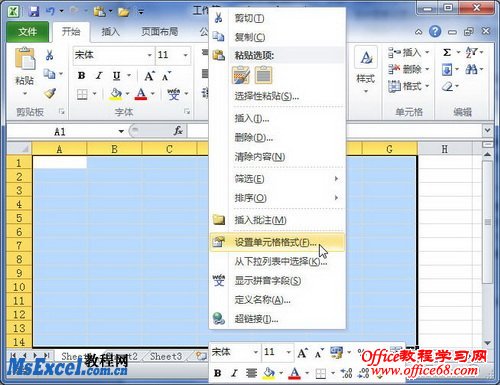Expand the 排序(O) submenu arrow
The height and width of the screenshot is (385, 500).
[x=336, y=198]
